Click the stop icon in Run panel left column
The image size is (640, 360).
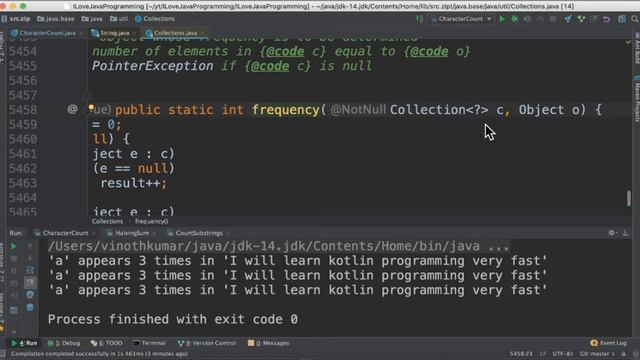(x=13, y=258)
